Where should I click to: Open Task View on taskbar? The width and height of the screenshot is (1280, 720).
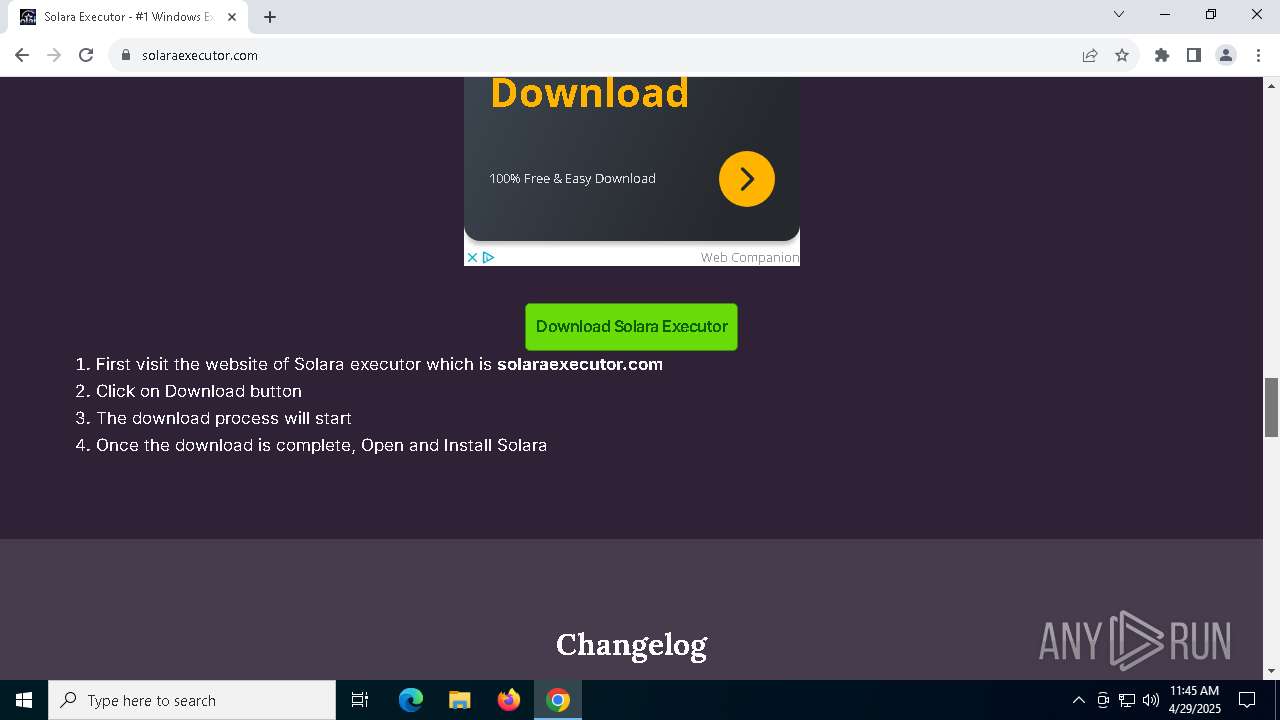coord(360,700)
